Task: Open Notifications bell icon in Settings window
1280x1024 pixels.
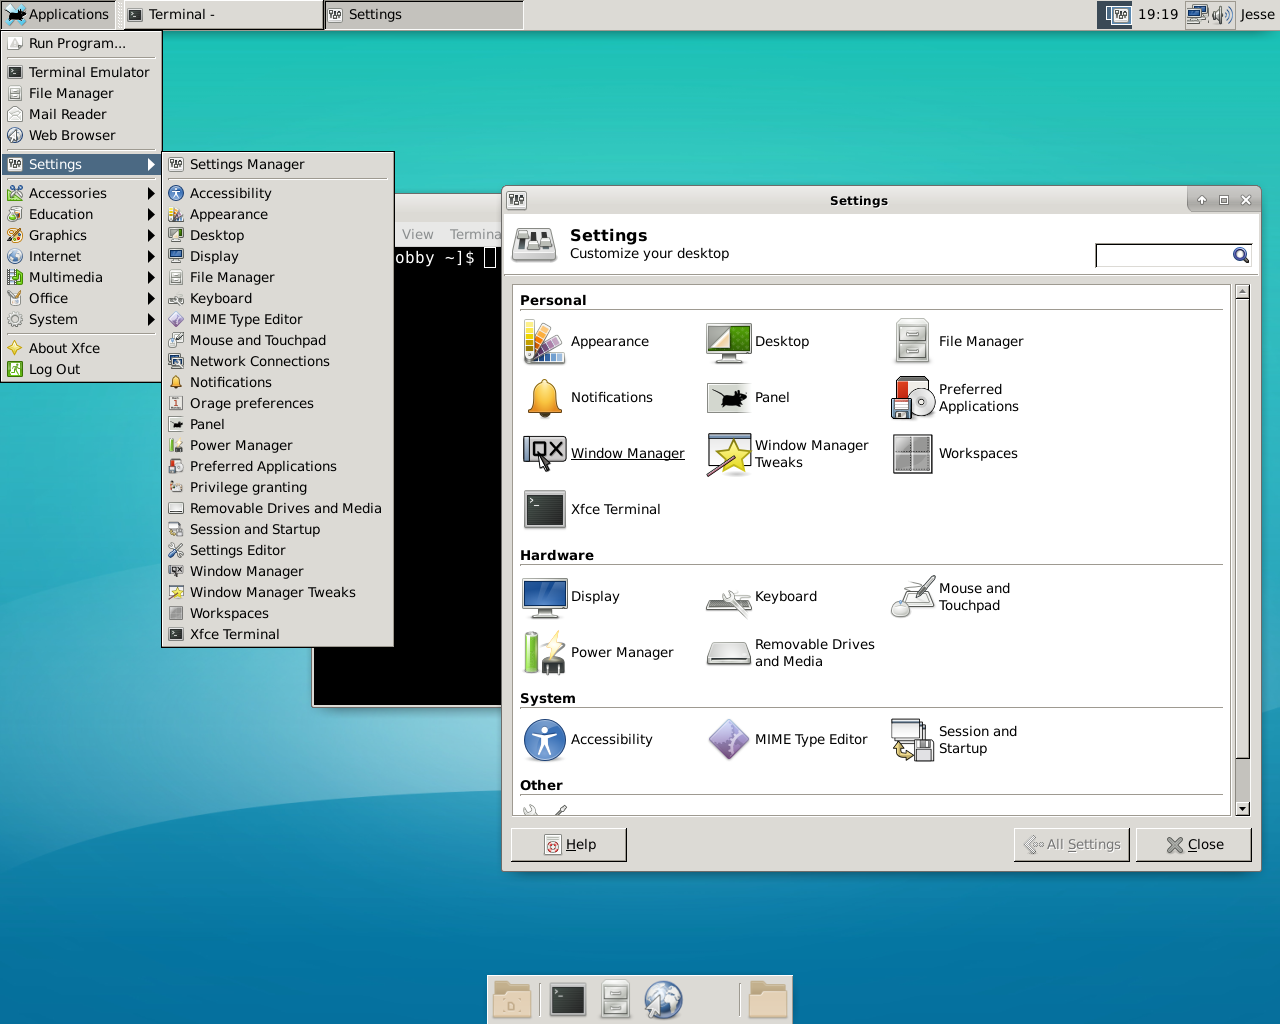Action: click(544, 398)
